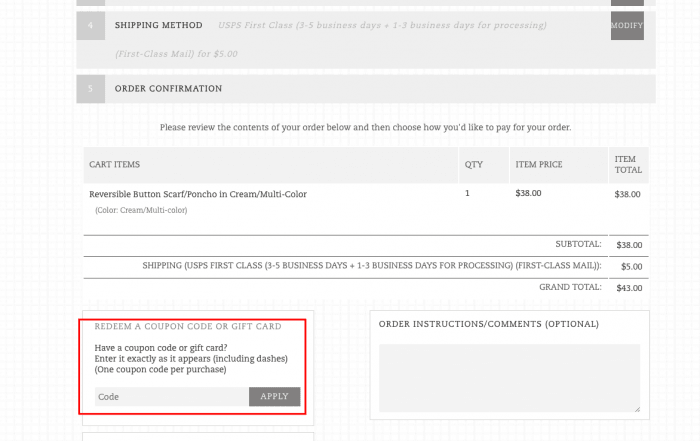Focus the coupon Code input field
700x441 pixels.
(x=172, y=397)
